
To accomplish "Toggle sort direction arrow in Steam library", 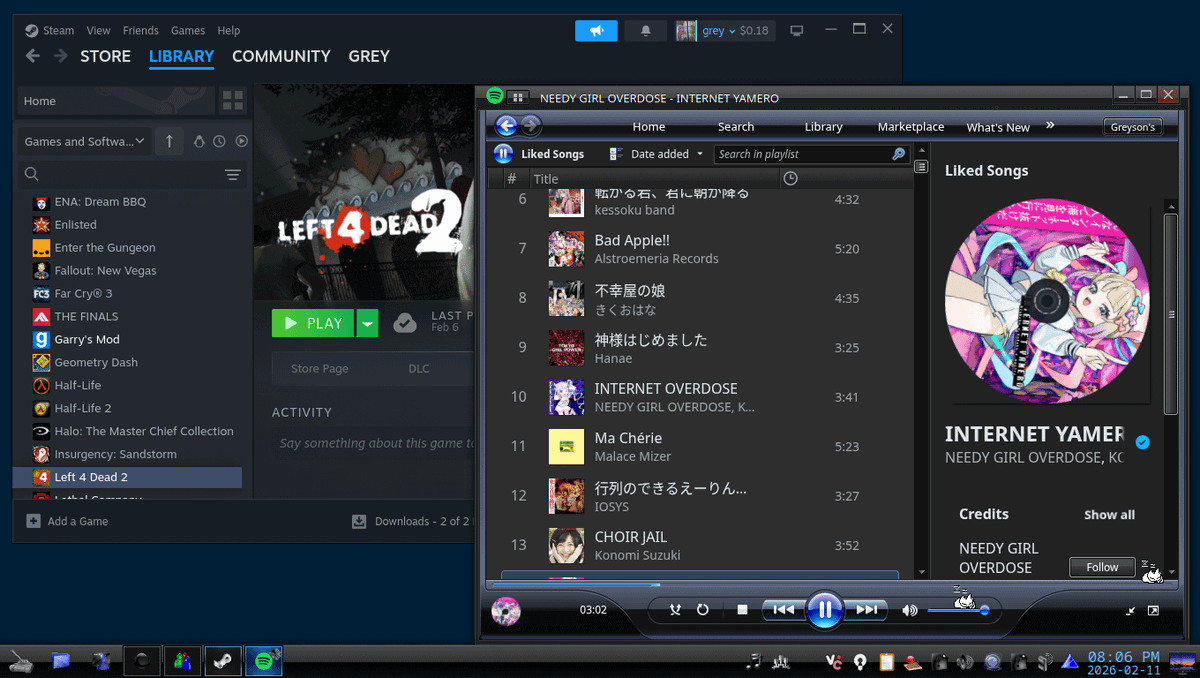I will [x=169, y=141].
